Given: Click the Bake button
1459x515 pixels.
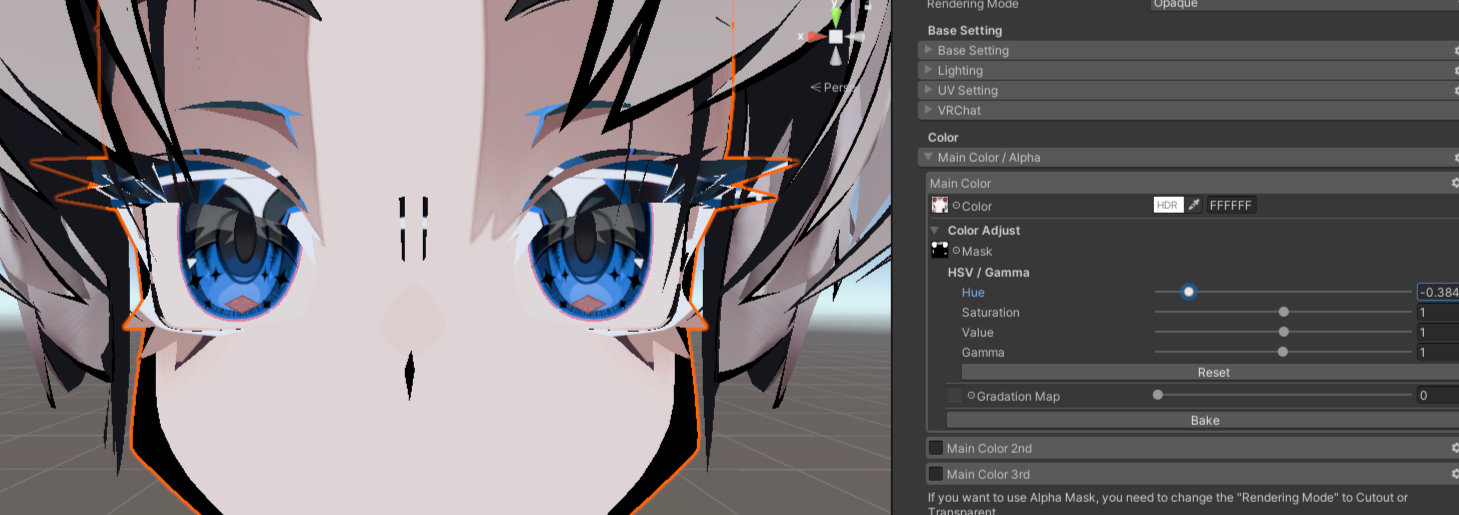Looking at the screenshot, I should pyautogui.click(x=1203, y=420).
